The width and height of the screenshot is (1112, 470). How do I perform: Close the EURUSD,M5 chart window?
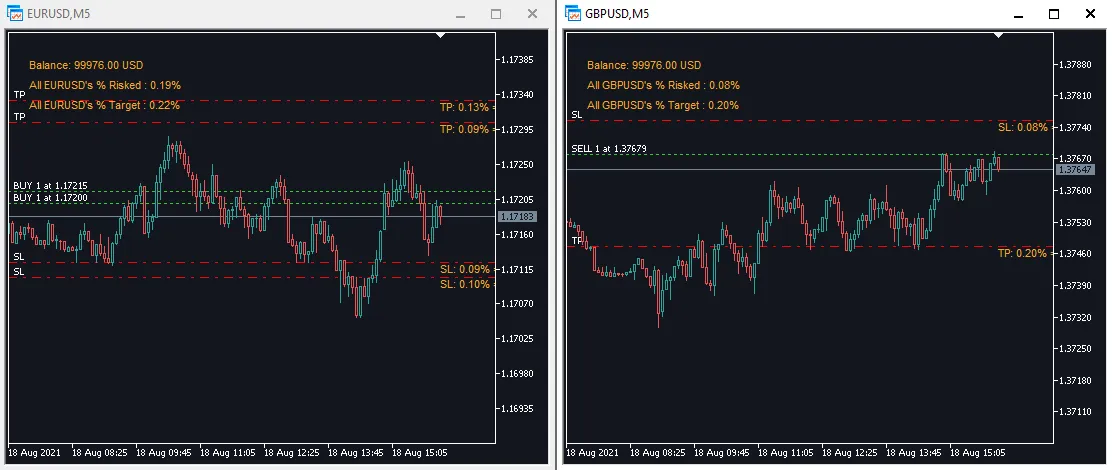[531, 14]
